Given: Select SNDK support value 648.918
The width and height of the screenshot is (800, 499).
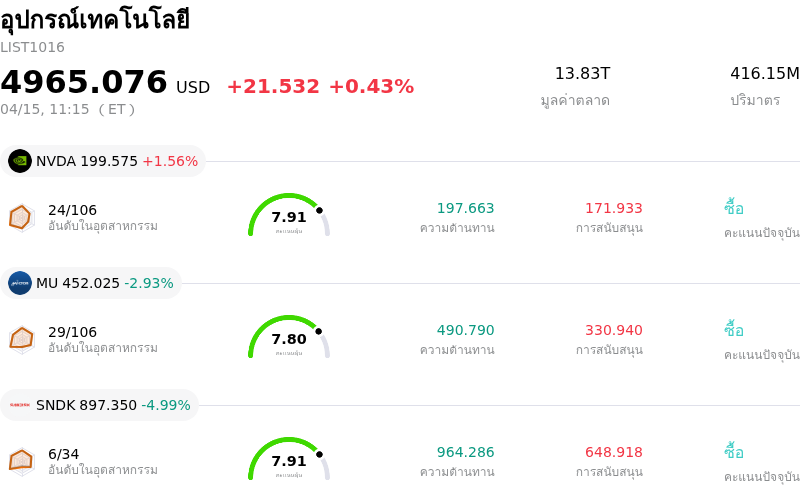Looking at the screenshot, I should (x=613, y=452).
